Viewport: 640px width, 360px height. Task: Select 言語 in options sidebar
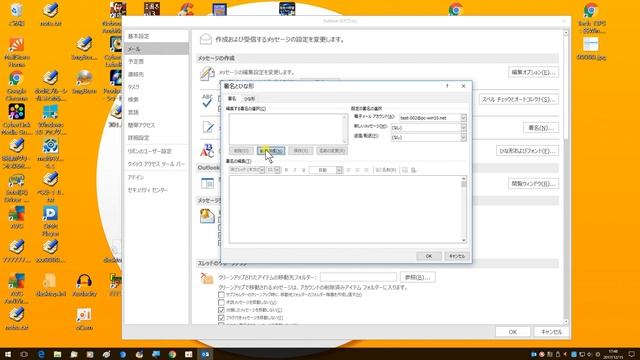[x=156, y=112]
